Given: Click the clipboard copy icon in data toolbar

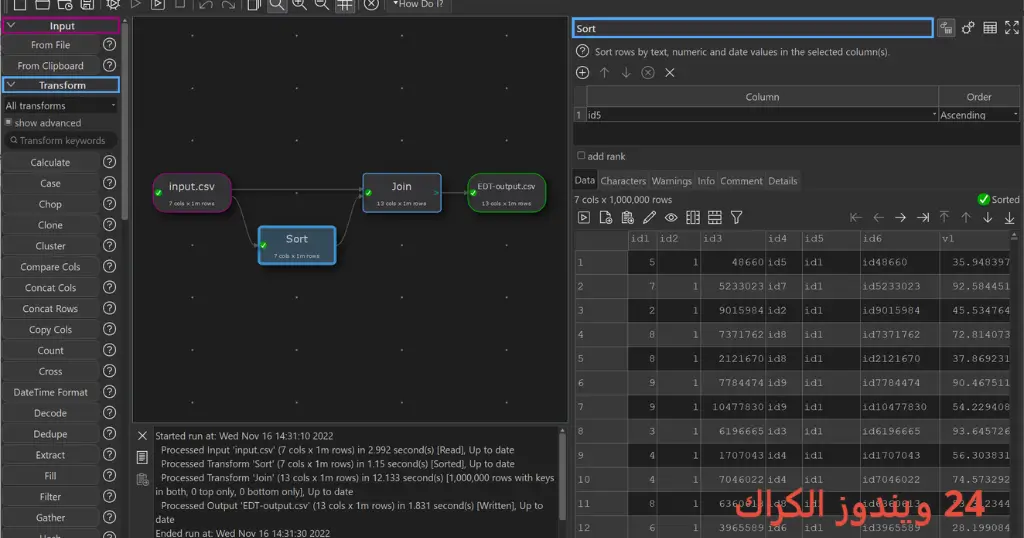Looking at the screenshot, I should [628, 217].
